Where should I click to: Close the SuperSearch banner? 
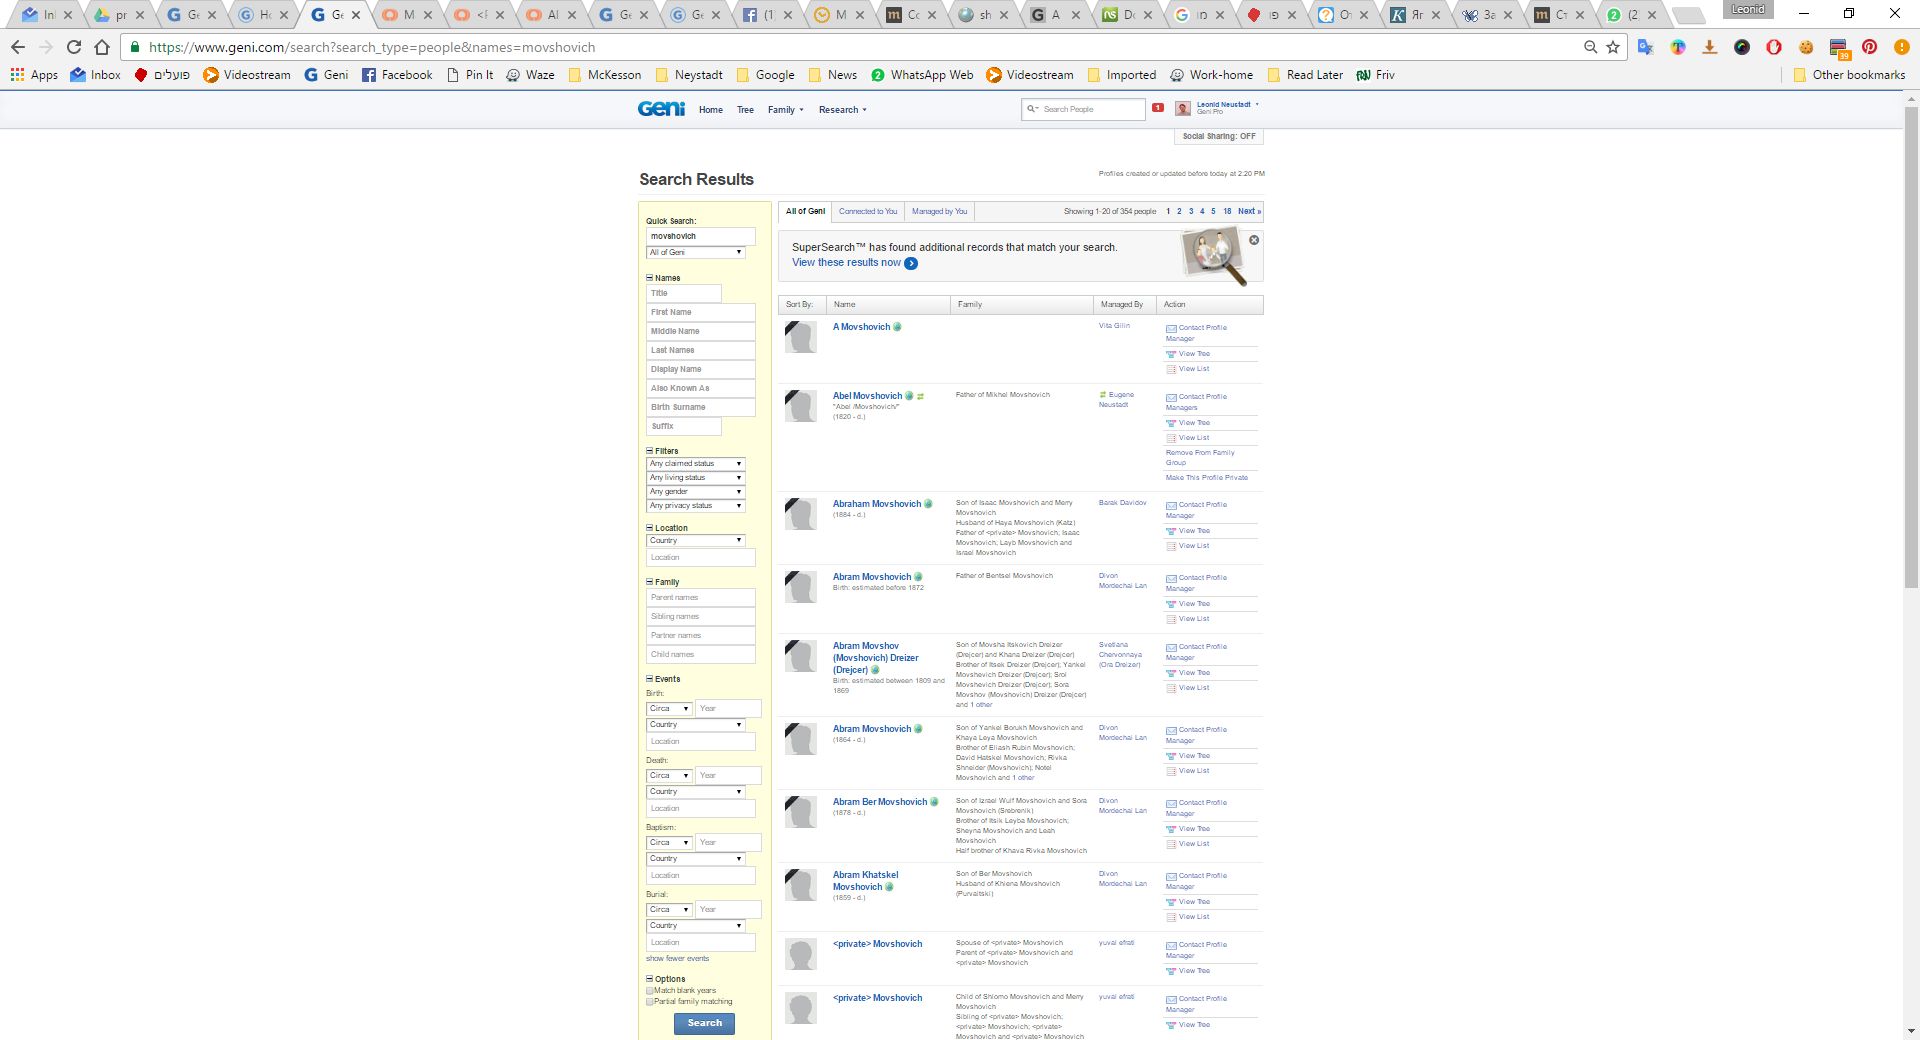coord(1254,240)
